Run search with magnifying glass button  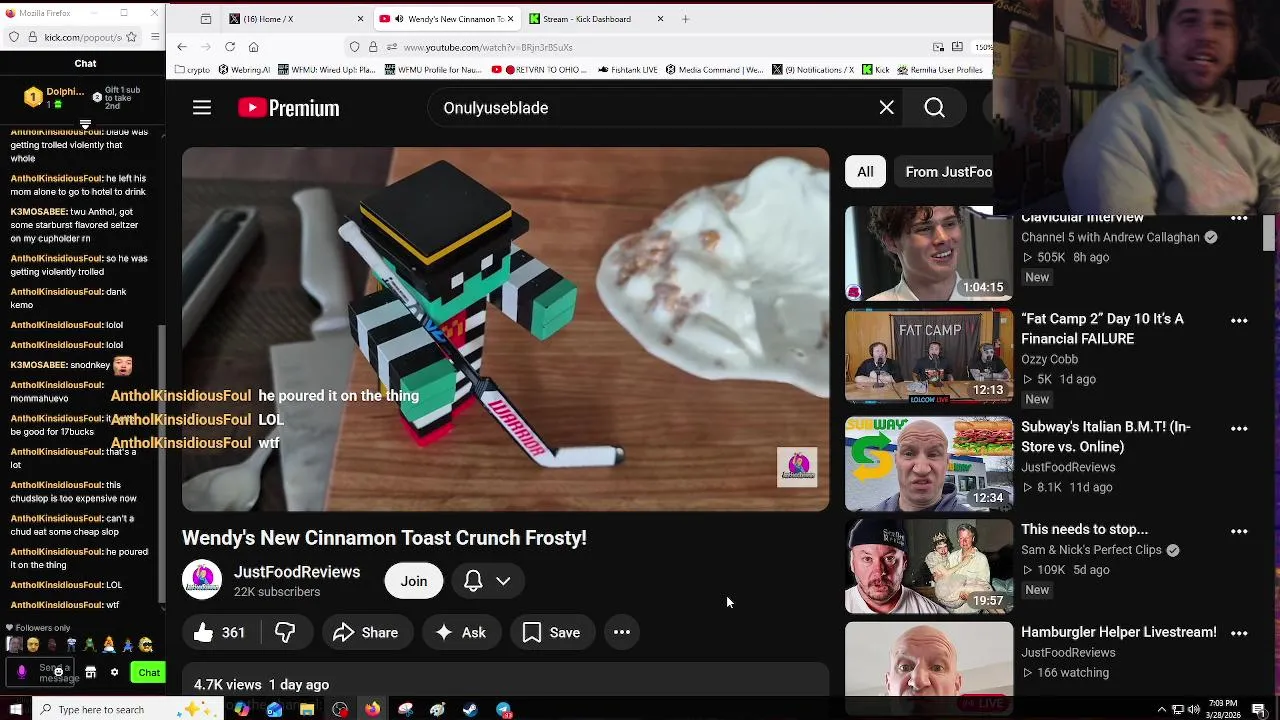point(934,108)
